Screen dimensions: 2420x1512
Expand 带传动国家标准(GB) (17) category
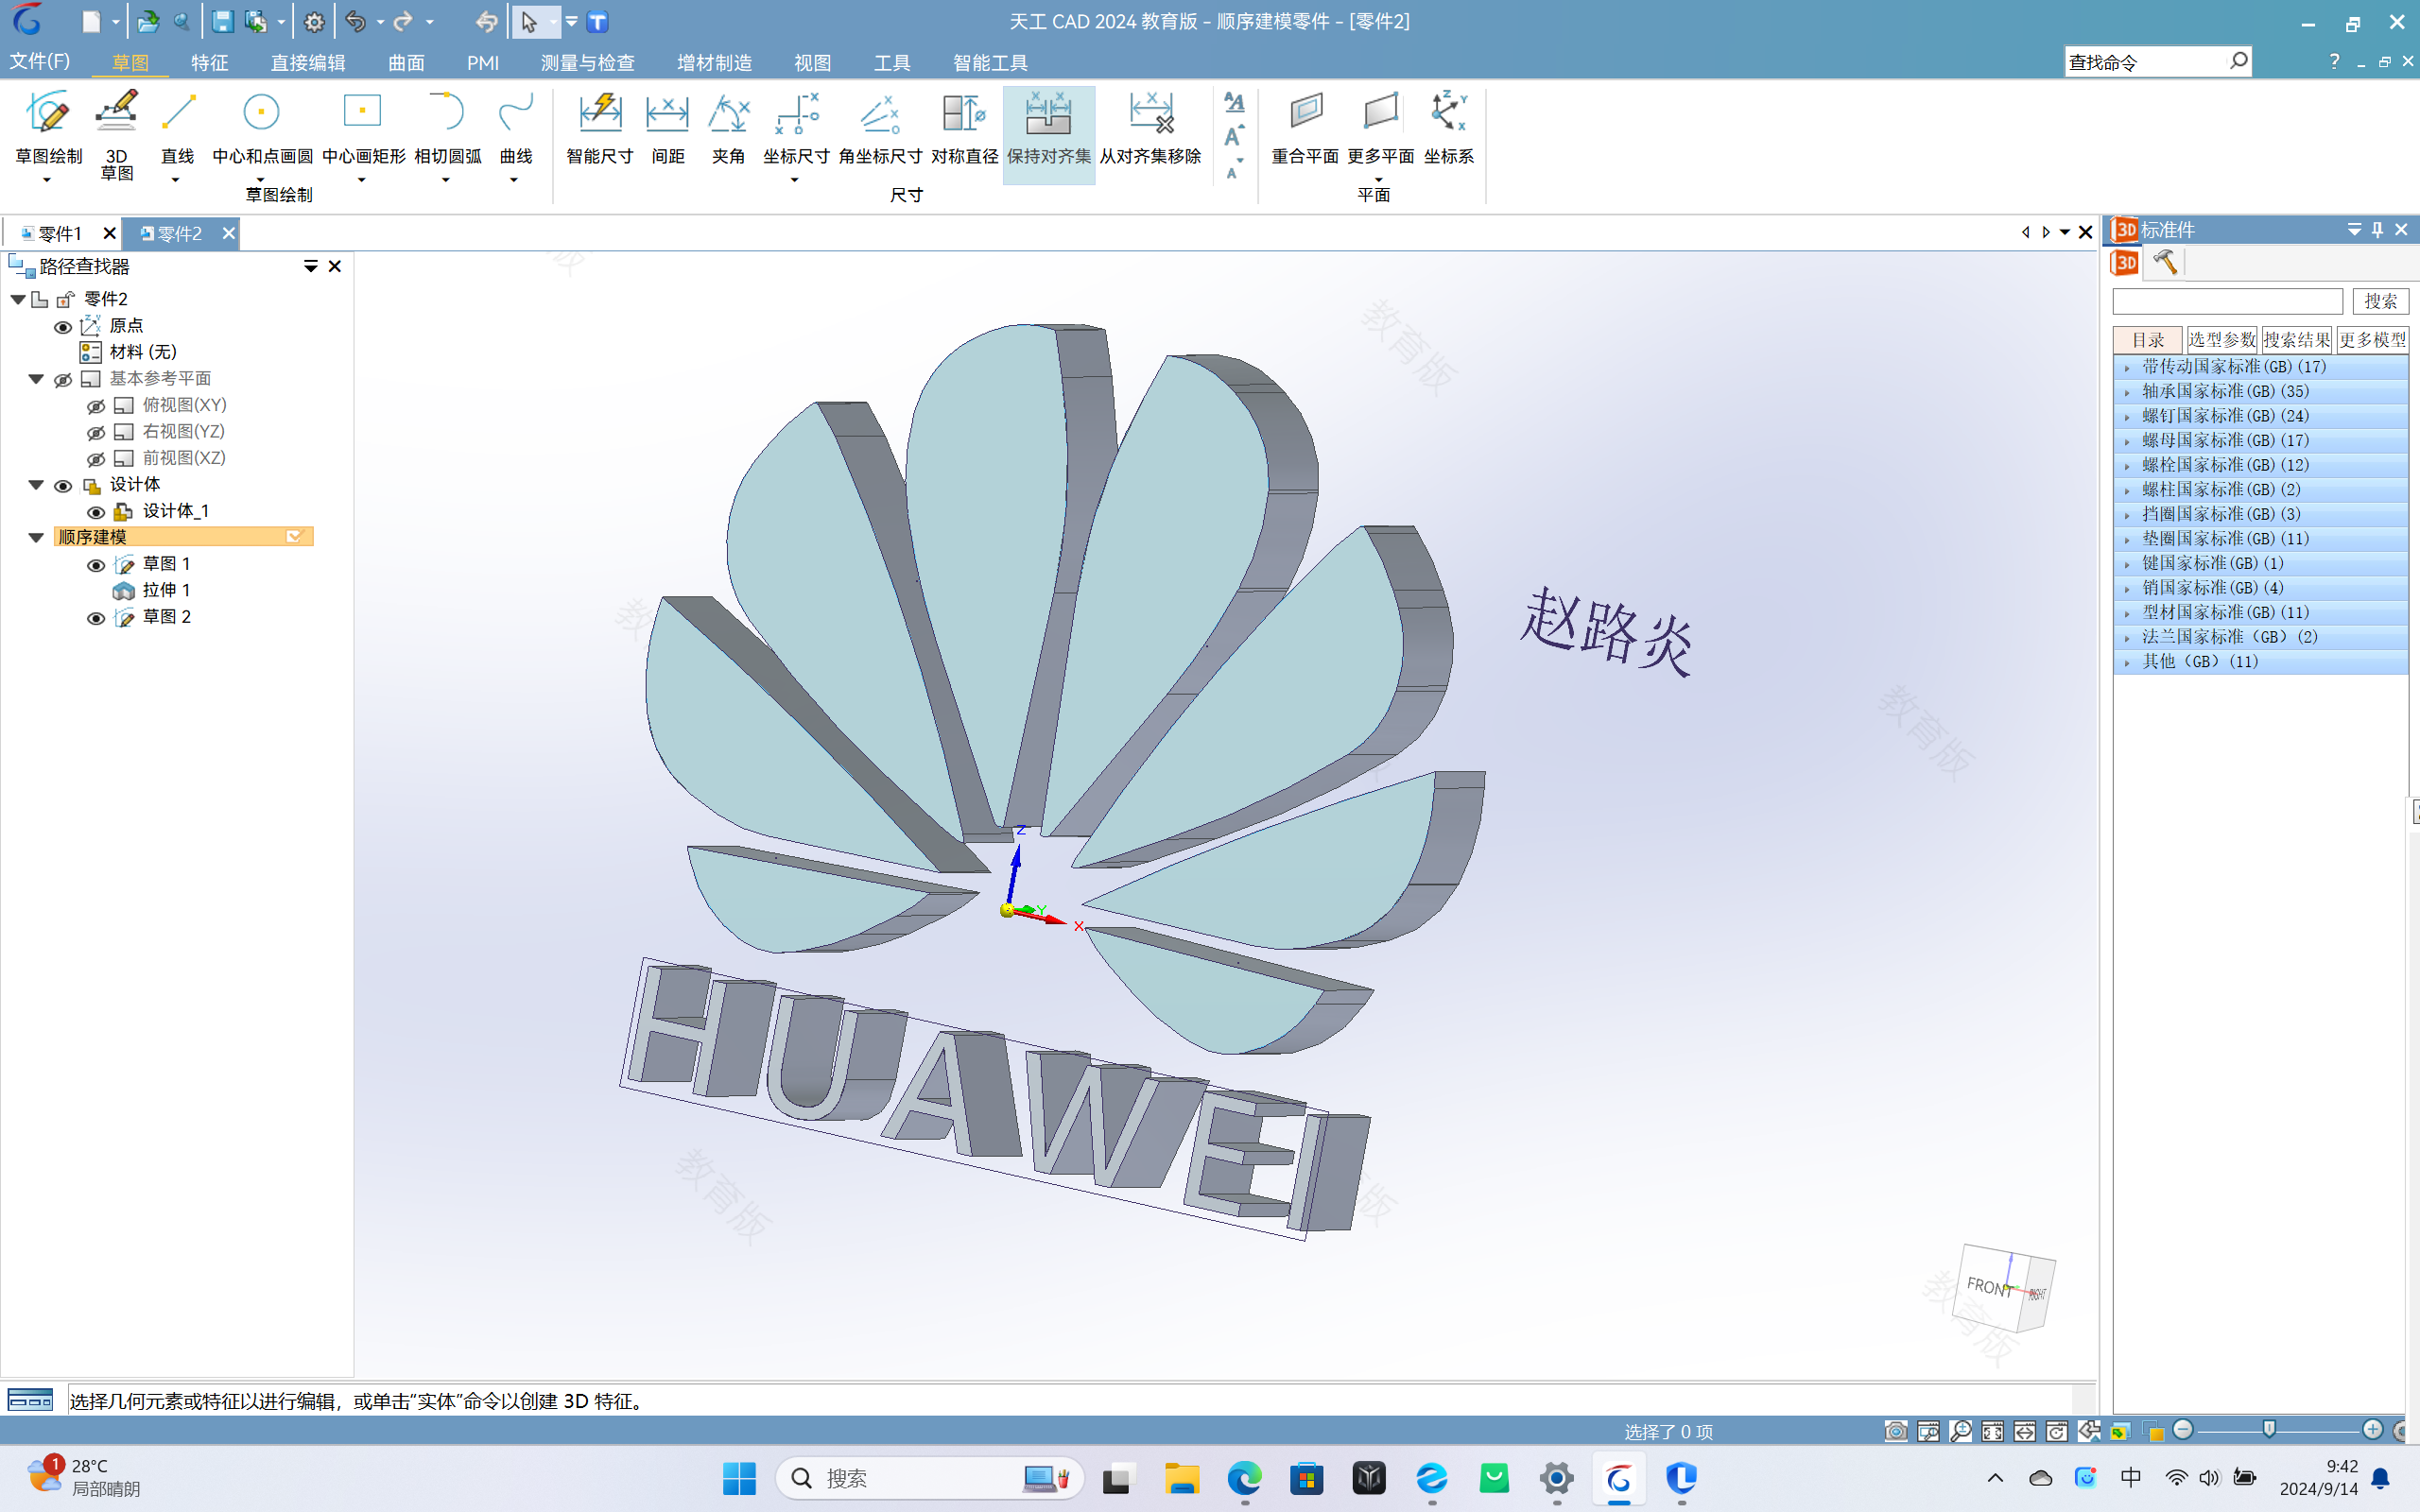[x=2127, y=367]
